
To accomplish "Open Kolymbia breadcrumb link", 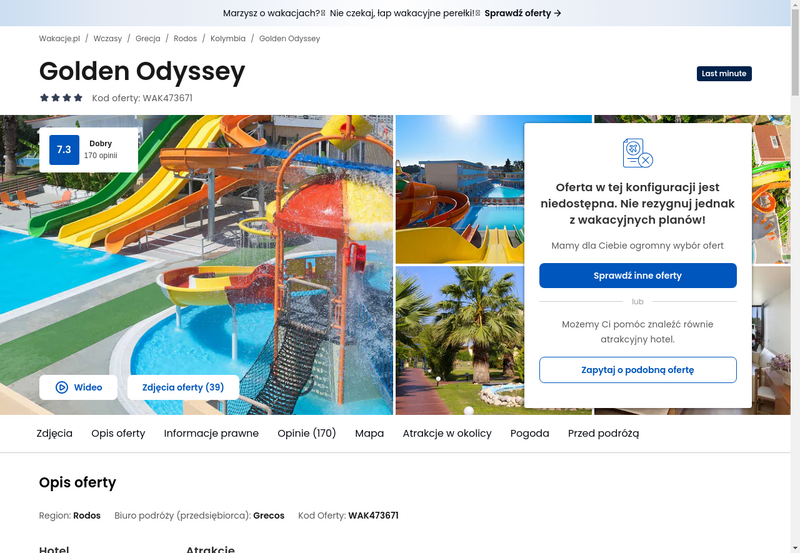I will click(x=228, y=38).
